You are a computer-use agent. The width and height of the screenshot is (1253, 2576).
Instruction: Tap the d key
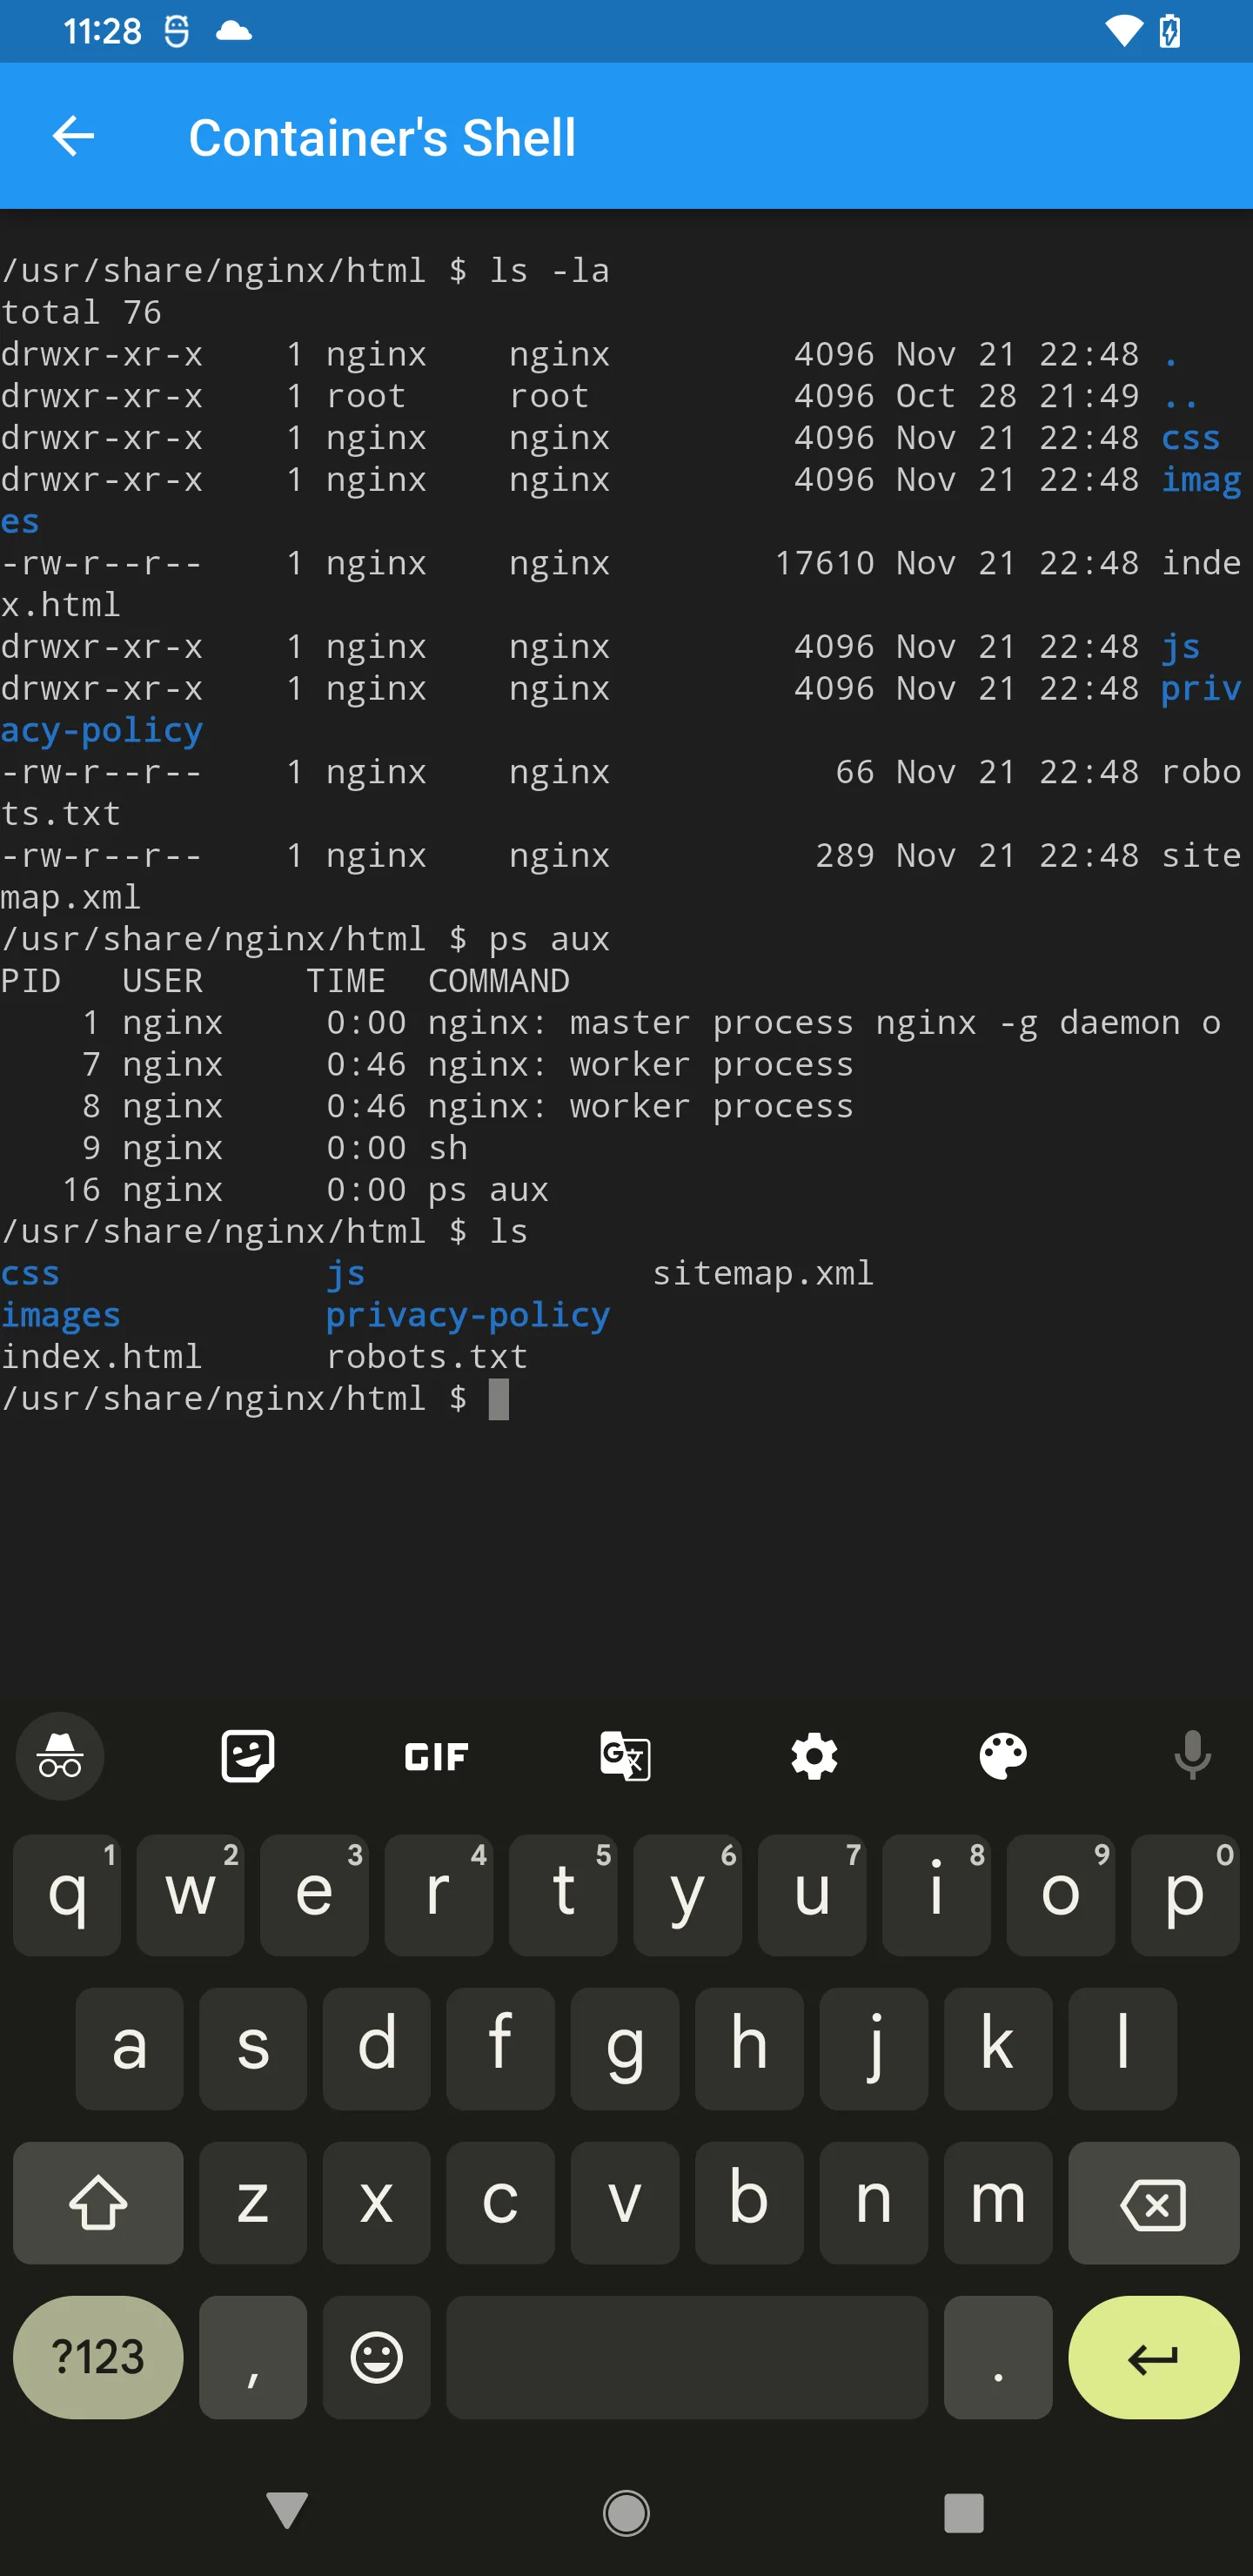pyautogui.click(x=377, y=2049)
